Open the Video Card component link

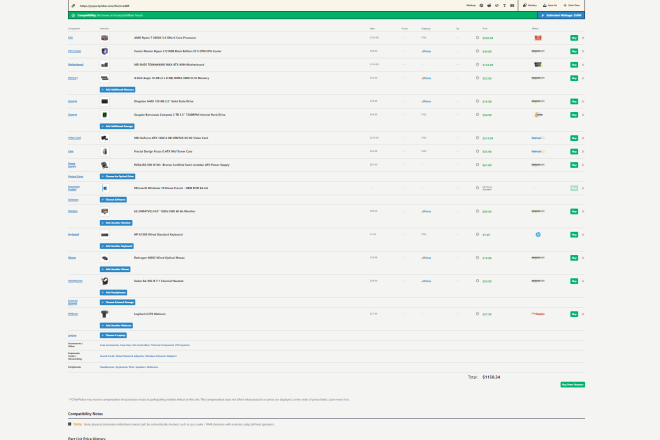(74, 138)
